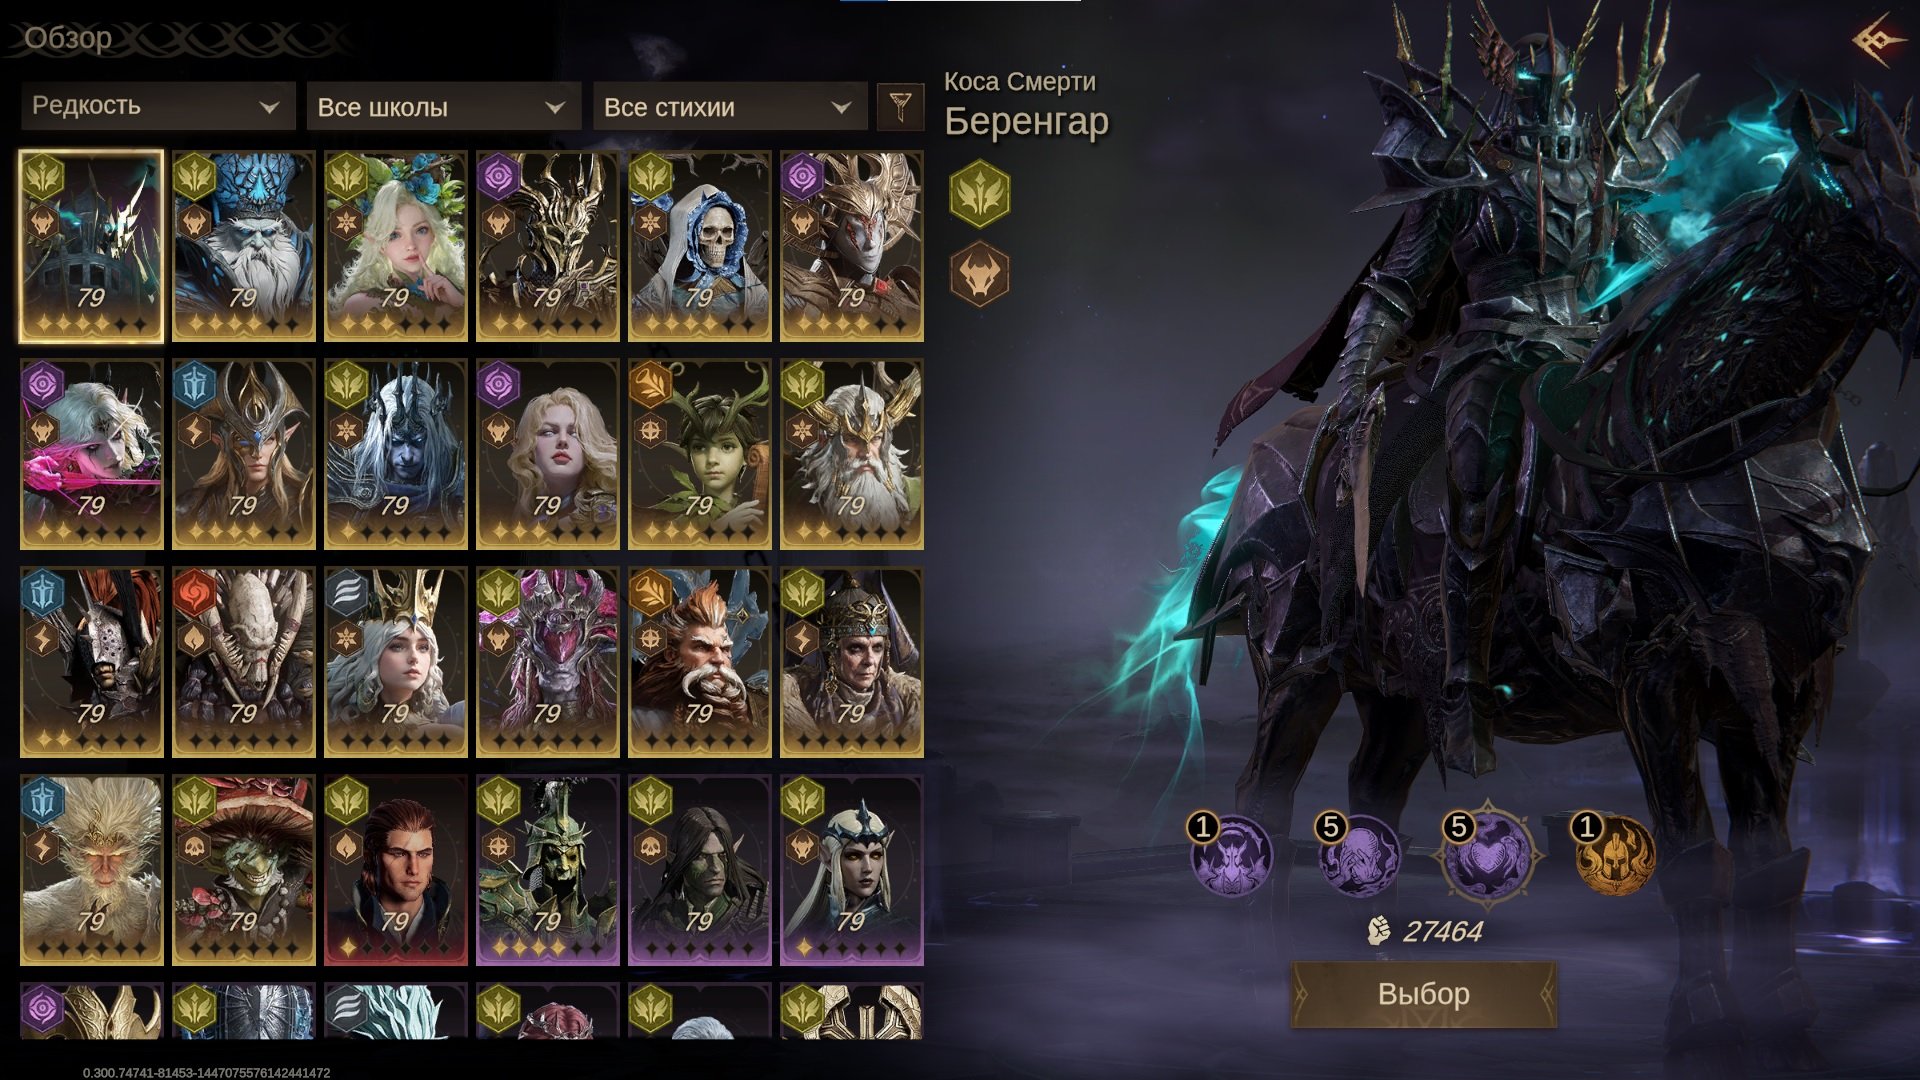The height and width of the screenshot is (1080, 1920).
Task: Click the Обзор header label
Action: pos(68,38)
